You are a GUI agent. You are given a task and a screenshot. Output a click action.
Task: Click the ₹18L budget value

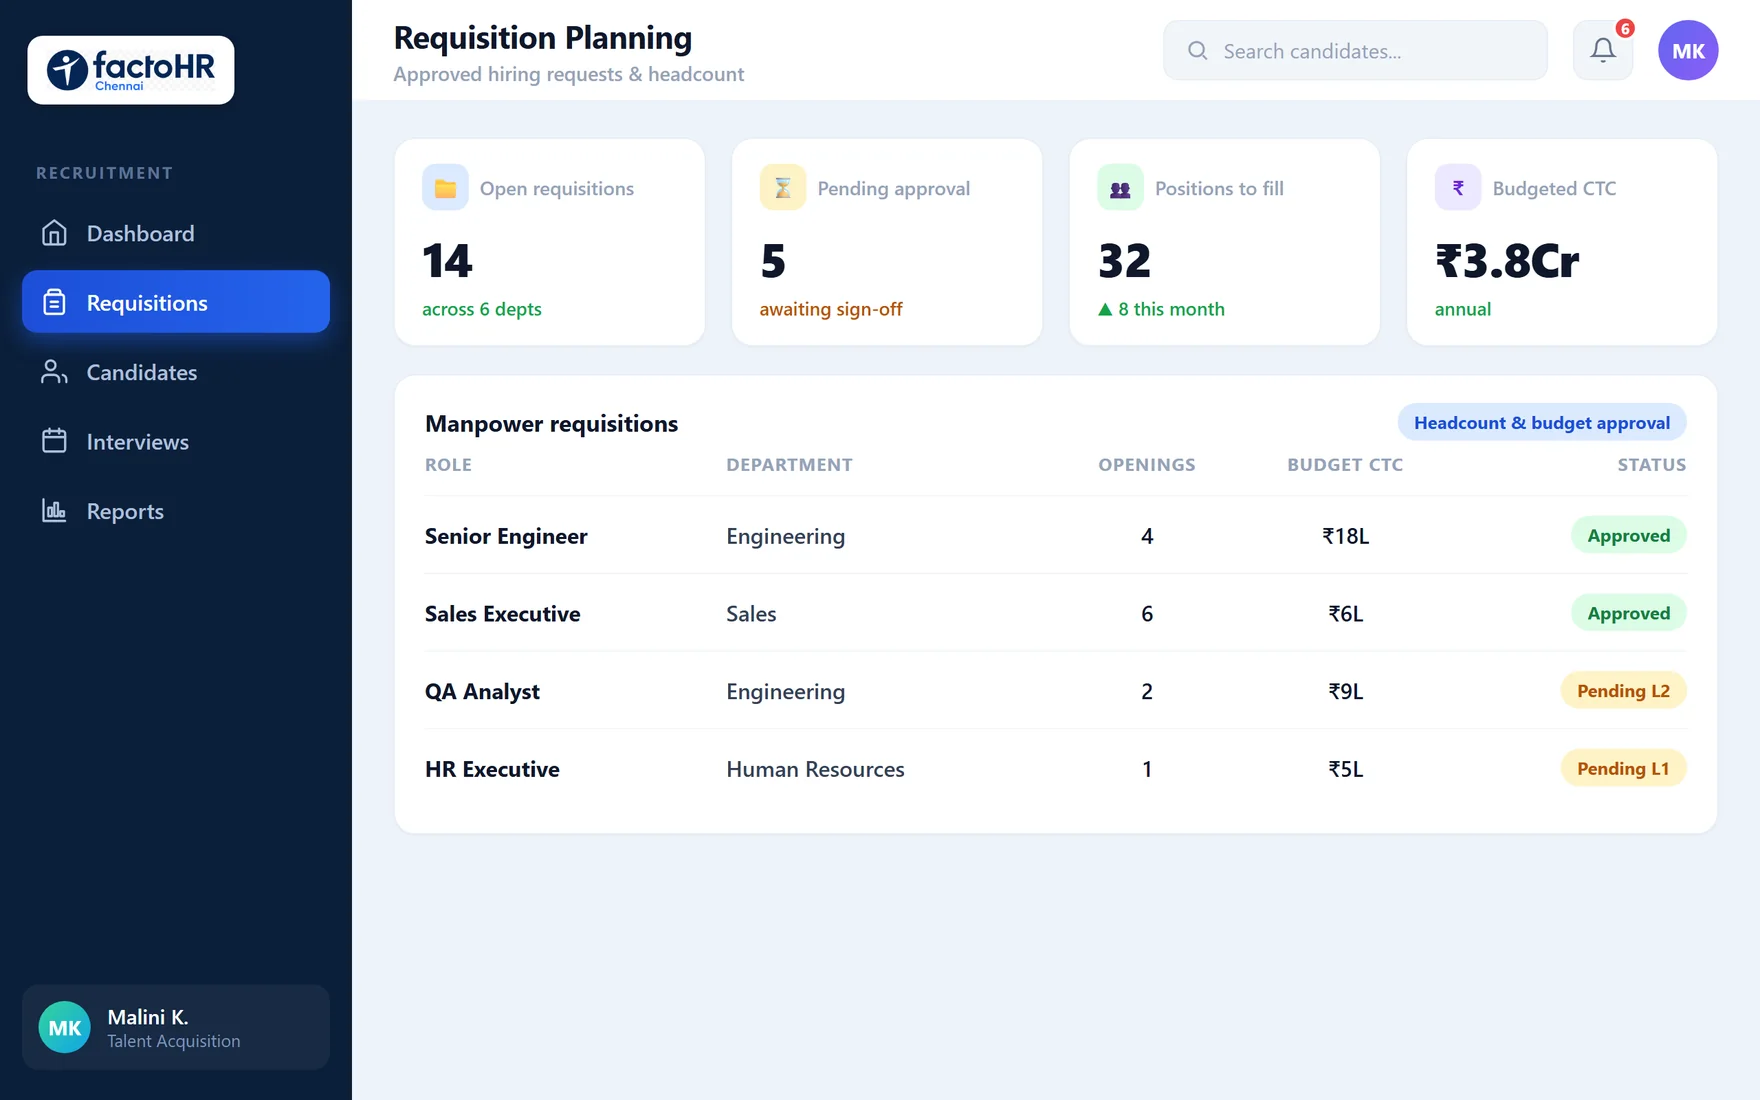[1346, 536]
